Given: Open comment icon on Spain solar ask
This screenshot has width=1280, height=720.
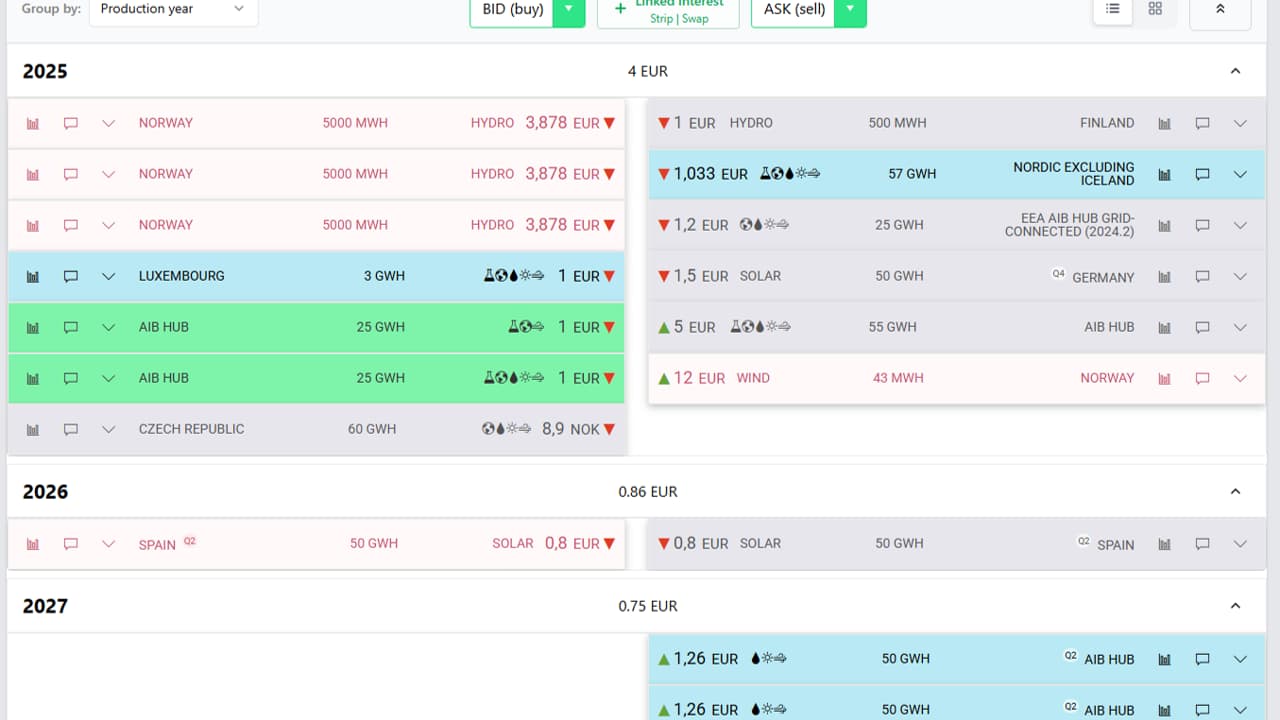Looking at the screenshot, I should coord(1202,544).
